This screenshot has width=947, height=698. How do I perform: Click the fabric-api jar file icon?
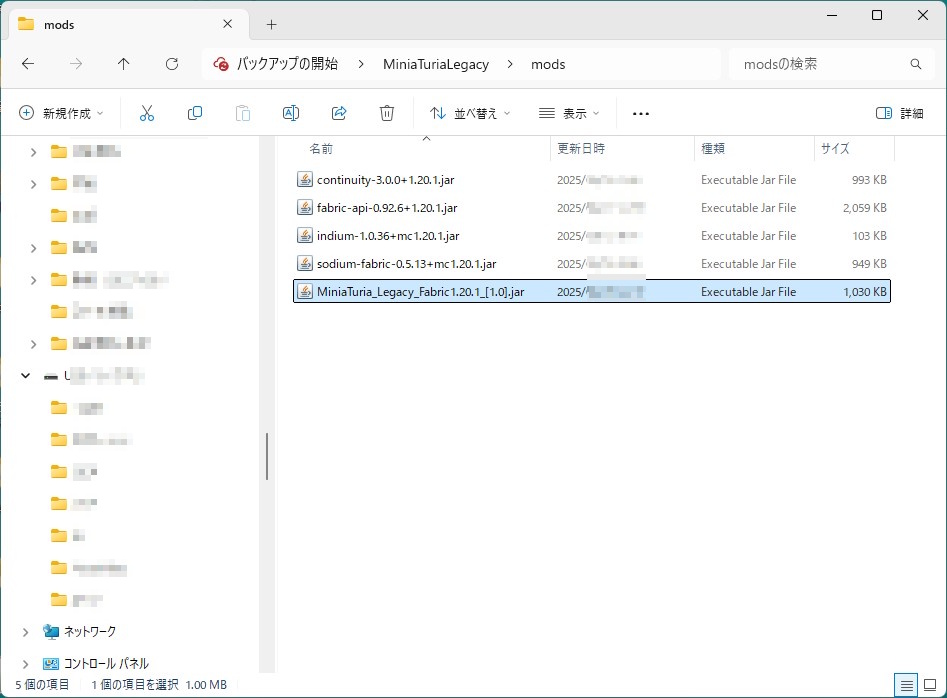305,208
